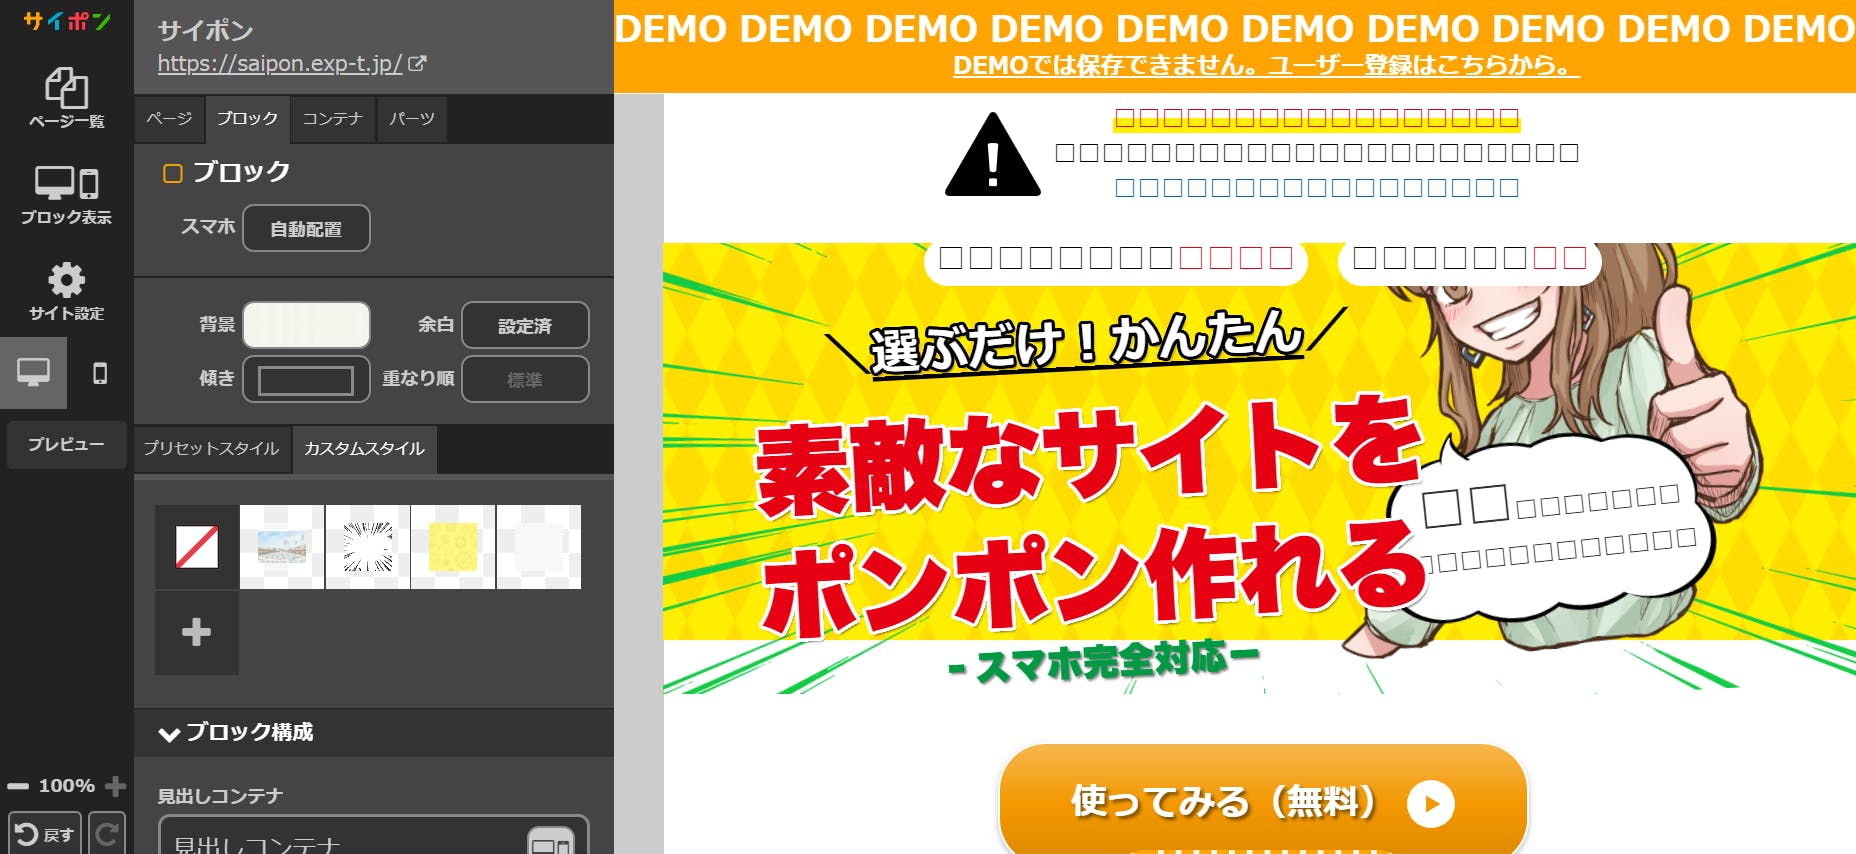The height and width of the screenshot is (854, 1856).
Task: Switch to smartphone view mode
Action: coord(100,373)
